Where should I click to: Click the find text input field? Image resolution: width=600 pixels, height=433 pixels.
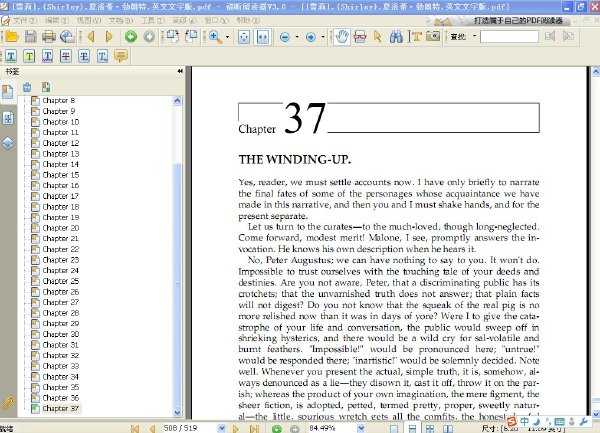[509, 37]
